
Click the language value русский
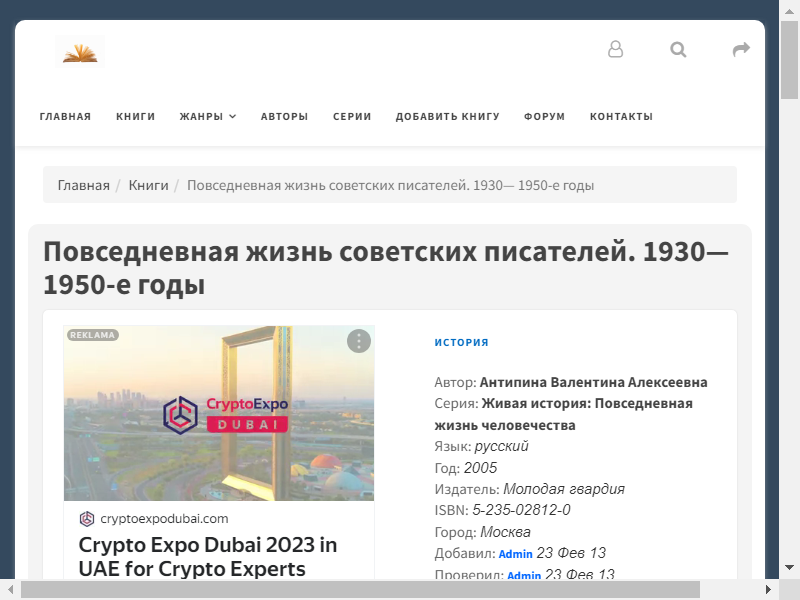(502, 446)
